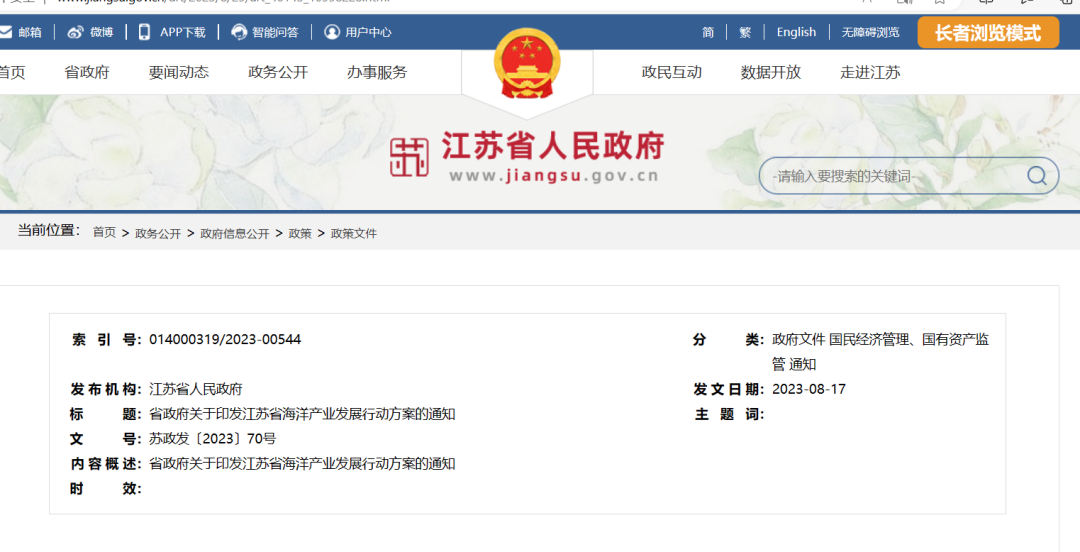Enable 长者浏览模式 senior mode

(x=987, y=32)
